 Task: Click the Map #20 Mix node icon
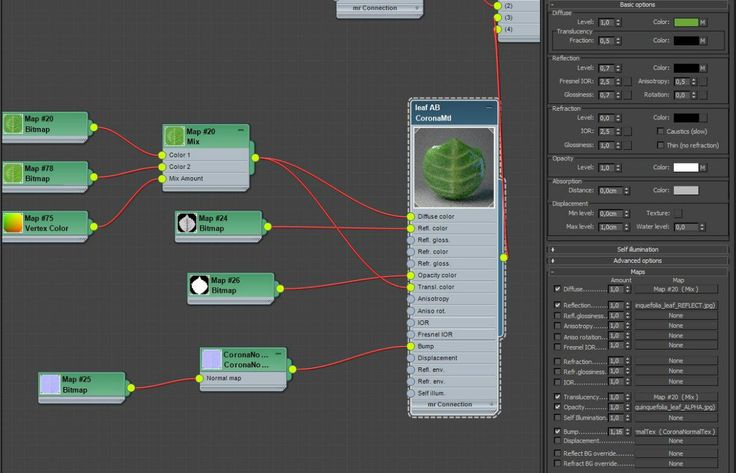[x=174, y=137]
